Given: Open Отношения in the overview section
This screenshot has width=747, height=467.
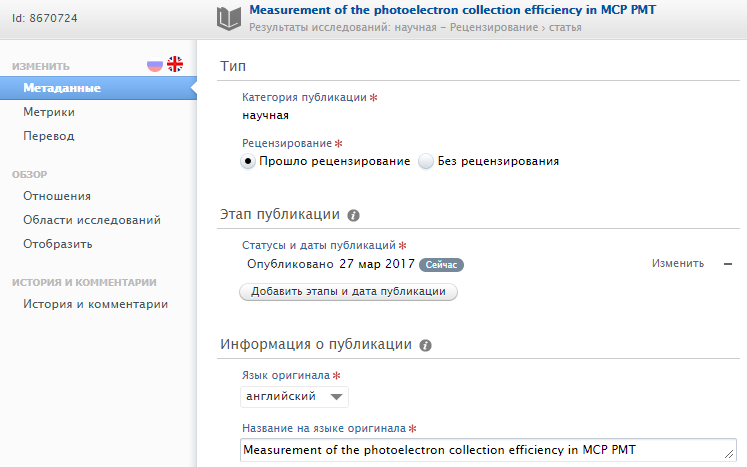Looking at the screenshot, I should pyautogui.click(x=57, y=196).
